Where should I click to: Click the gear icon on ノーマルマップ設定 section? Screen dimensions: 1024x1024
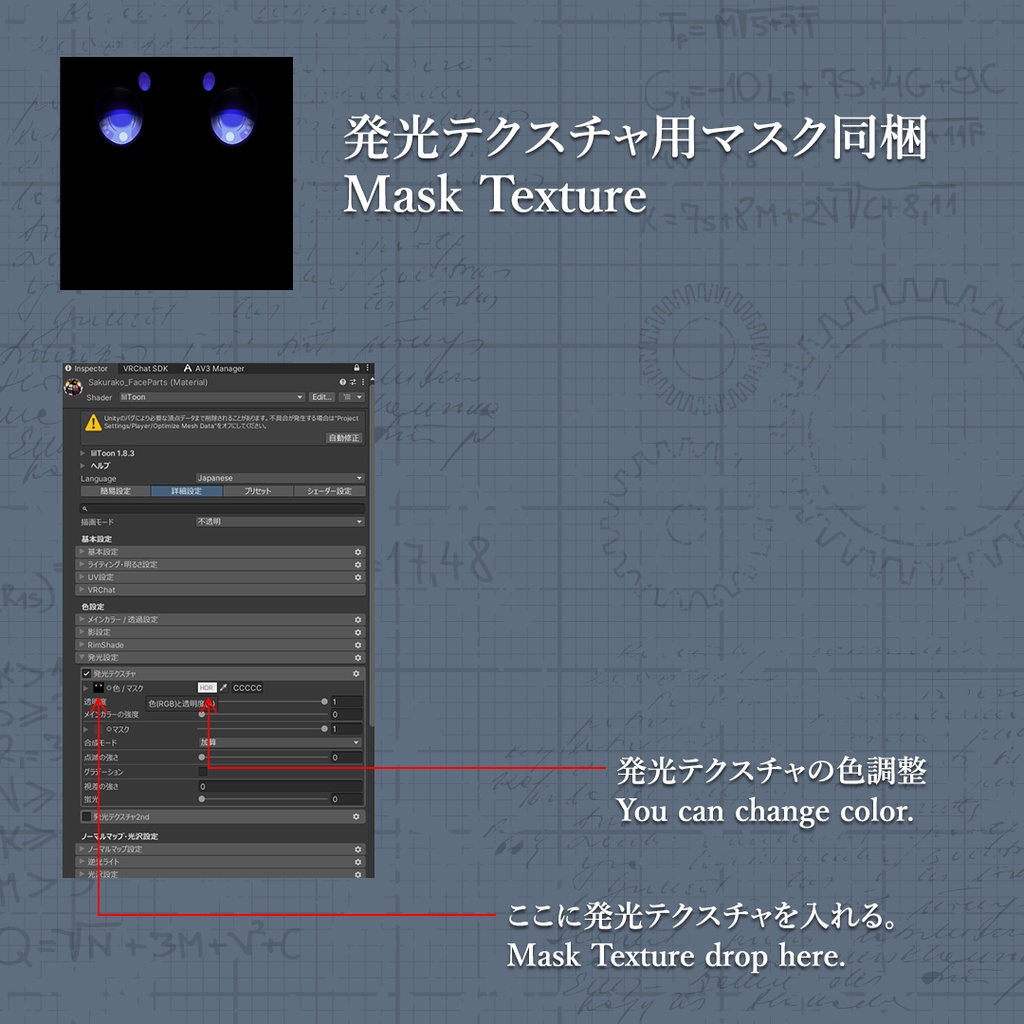[x=356, y=850]
